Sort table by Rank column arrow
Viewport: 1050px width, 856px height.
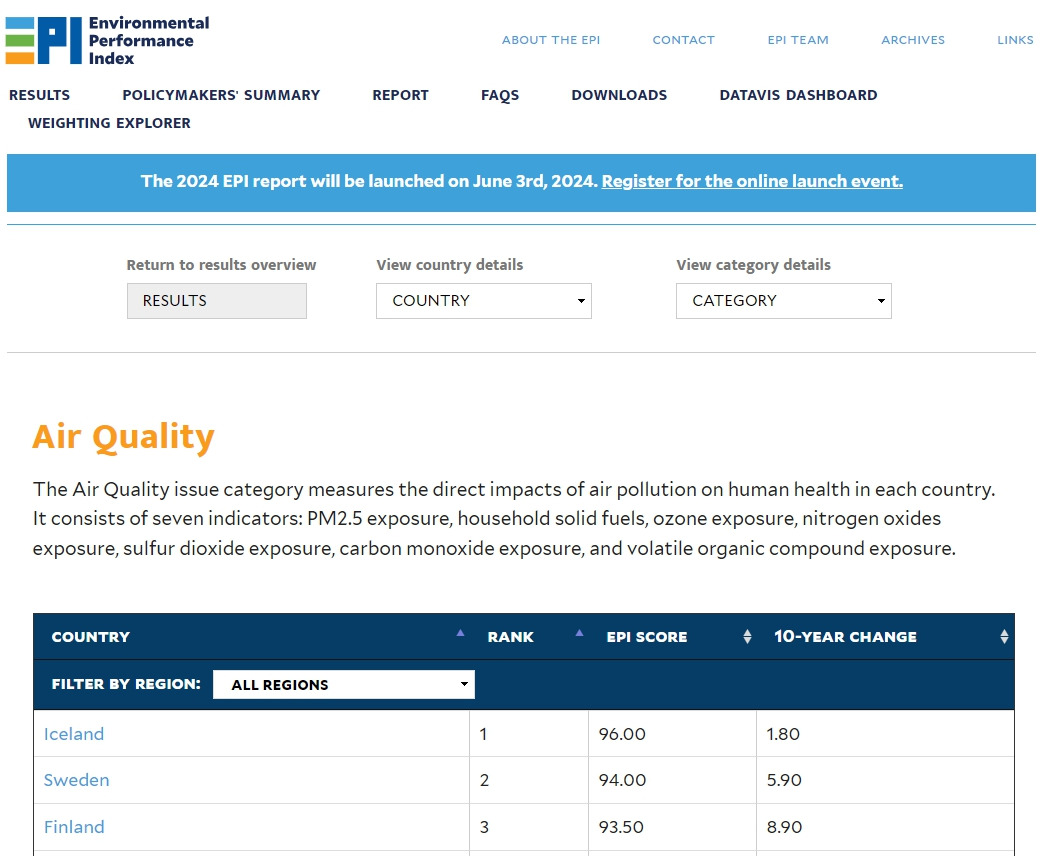[x=579, y=633]
